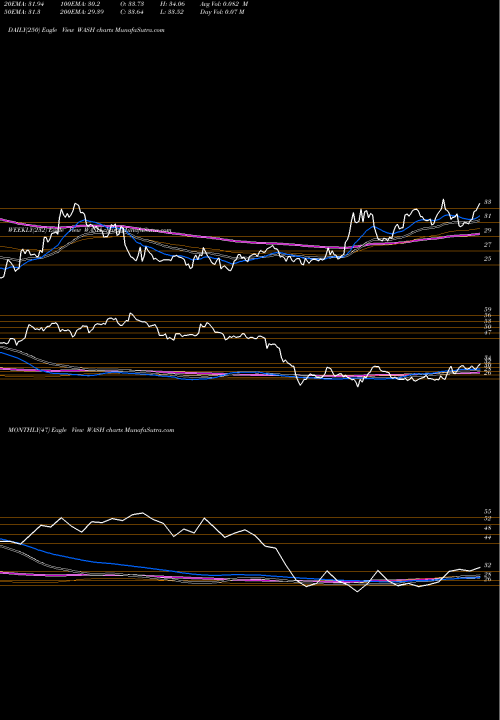This screenshot has width=500, height=720.
Task: Select the open price O: 33.73
Action: pos(134,4)
